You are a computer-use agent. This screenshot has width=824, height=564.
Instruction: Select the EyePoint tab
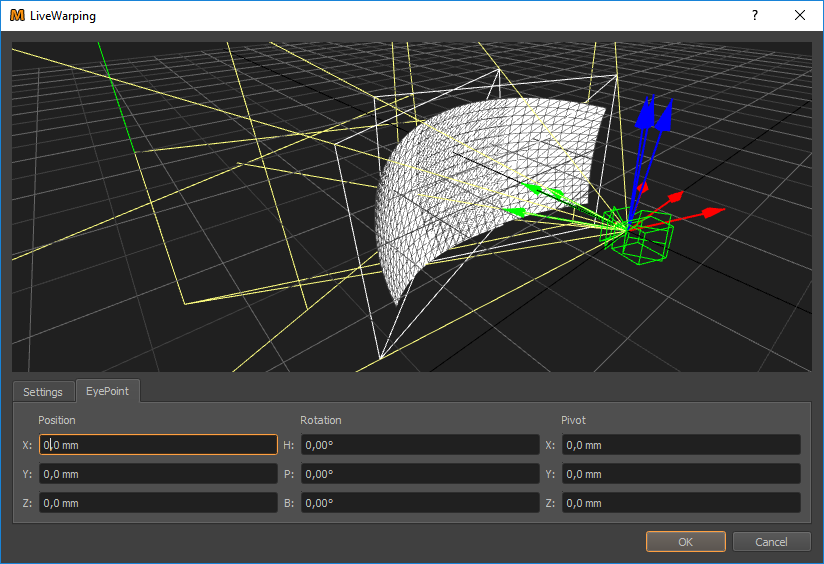(x=108, y=391)
